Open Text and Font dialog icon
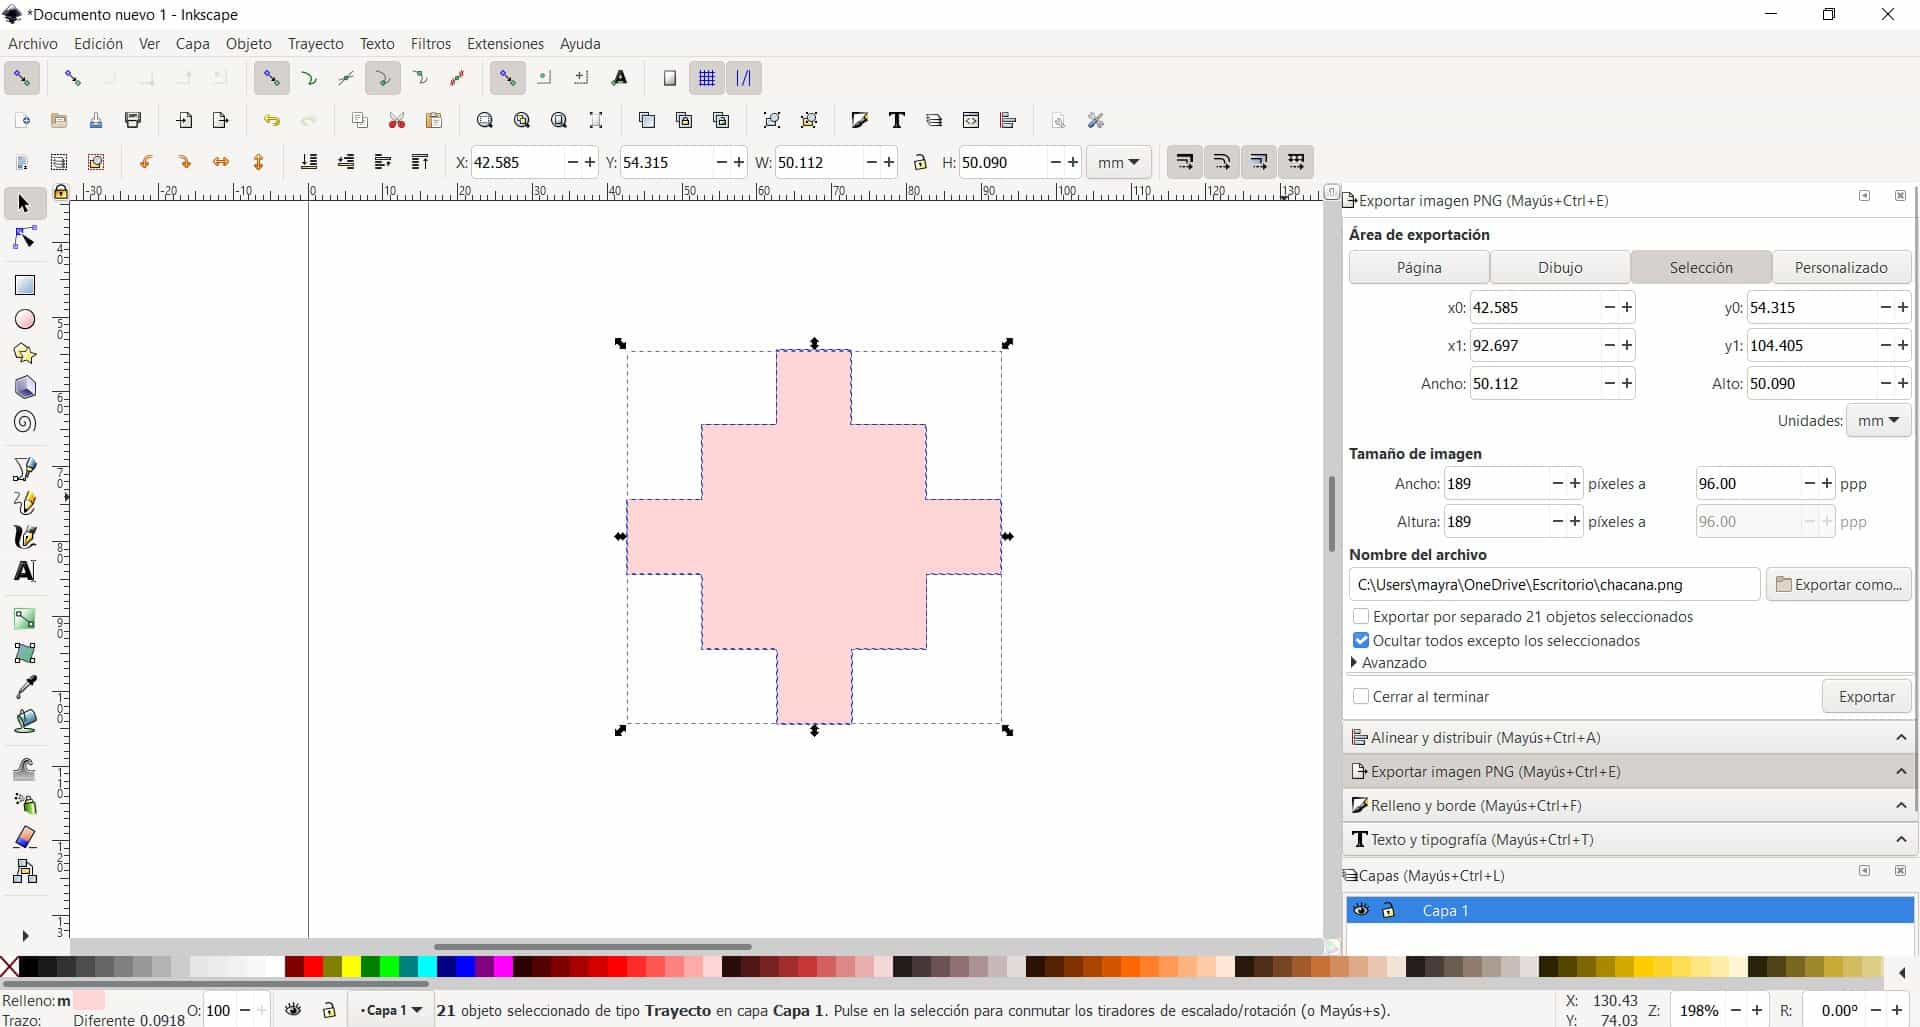The width and height of the screenshot is (1920, 1027). (x=897, y=120)
